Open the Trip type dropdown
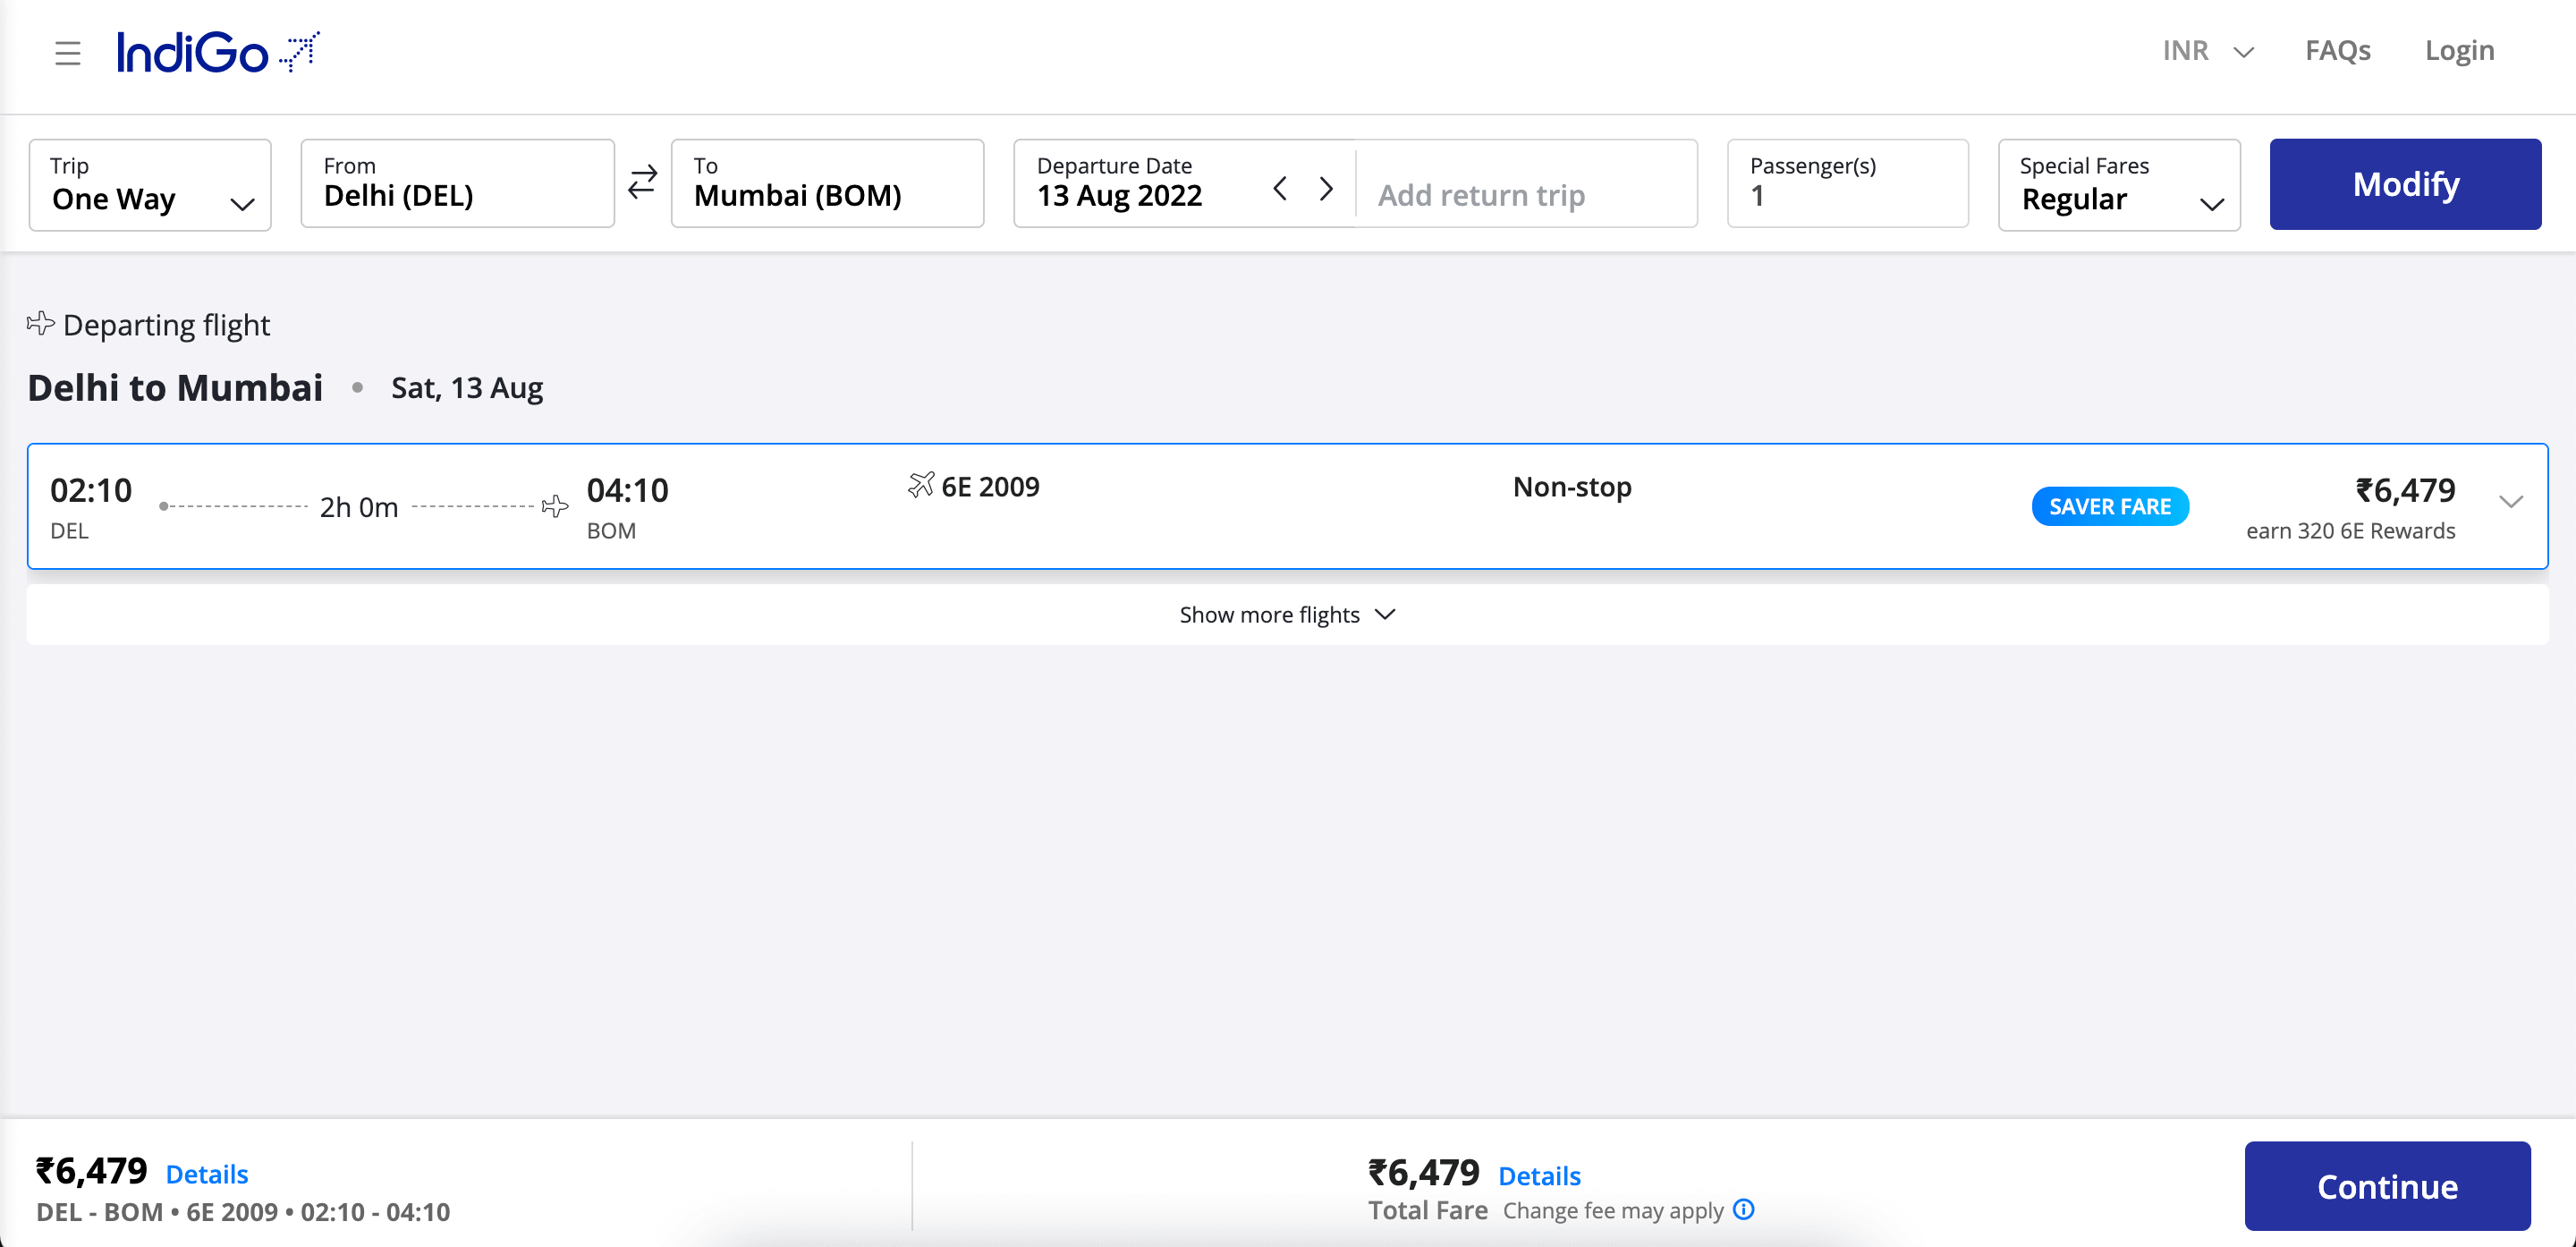Screen dimensions: 2576x1247 pos(150,185)
